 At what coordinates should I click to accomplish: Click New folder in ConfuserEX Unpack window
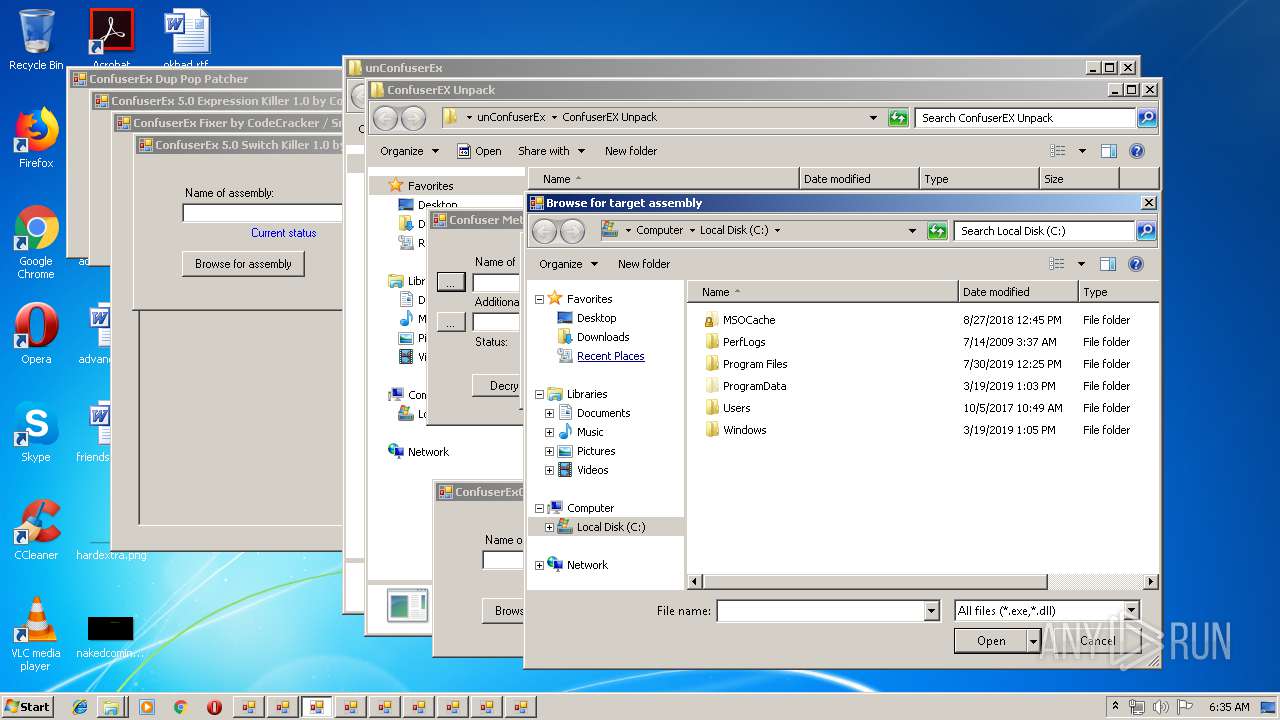[631, 151]
